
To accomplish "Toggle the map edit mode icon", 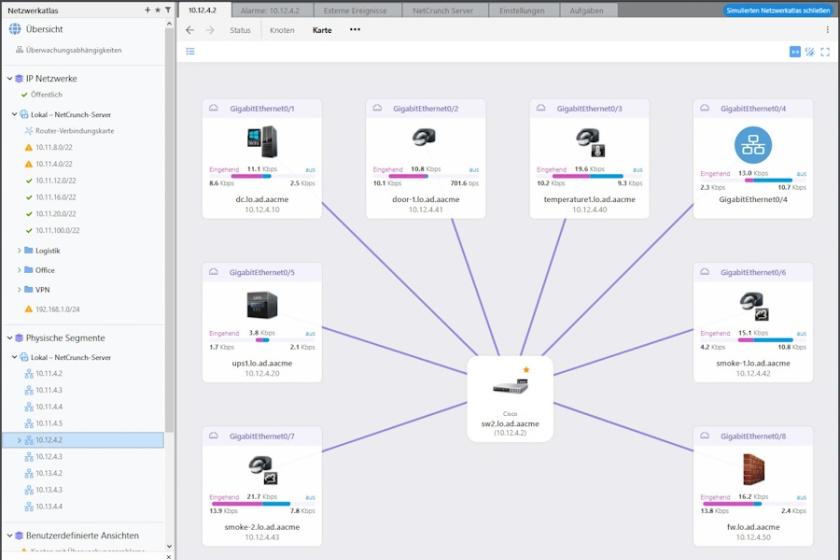I will click(810, 52).
